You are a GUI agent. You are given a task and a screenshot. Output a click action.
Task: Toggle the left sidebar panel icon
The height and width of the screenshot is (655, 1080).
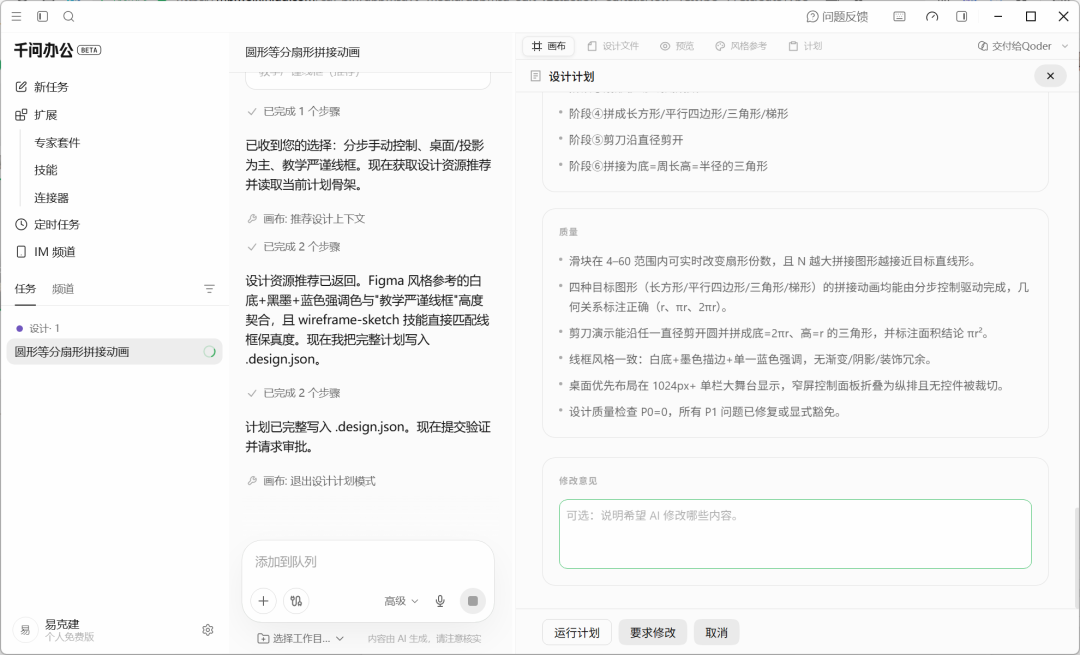click(43, 17)
